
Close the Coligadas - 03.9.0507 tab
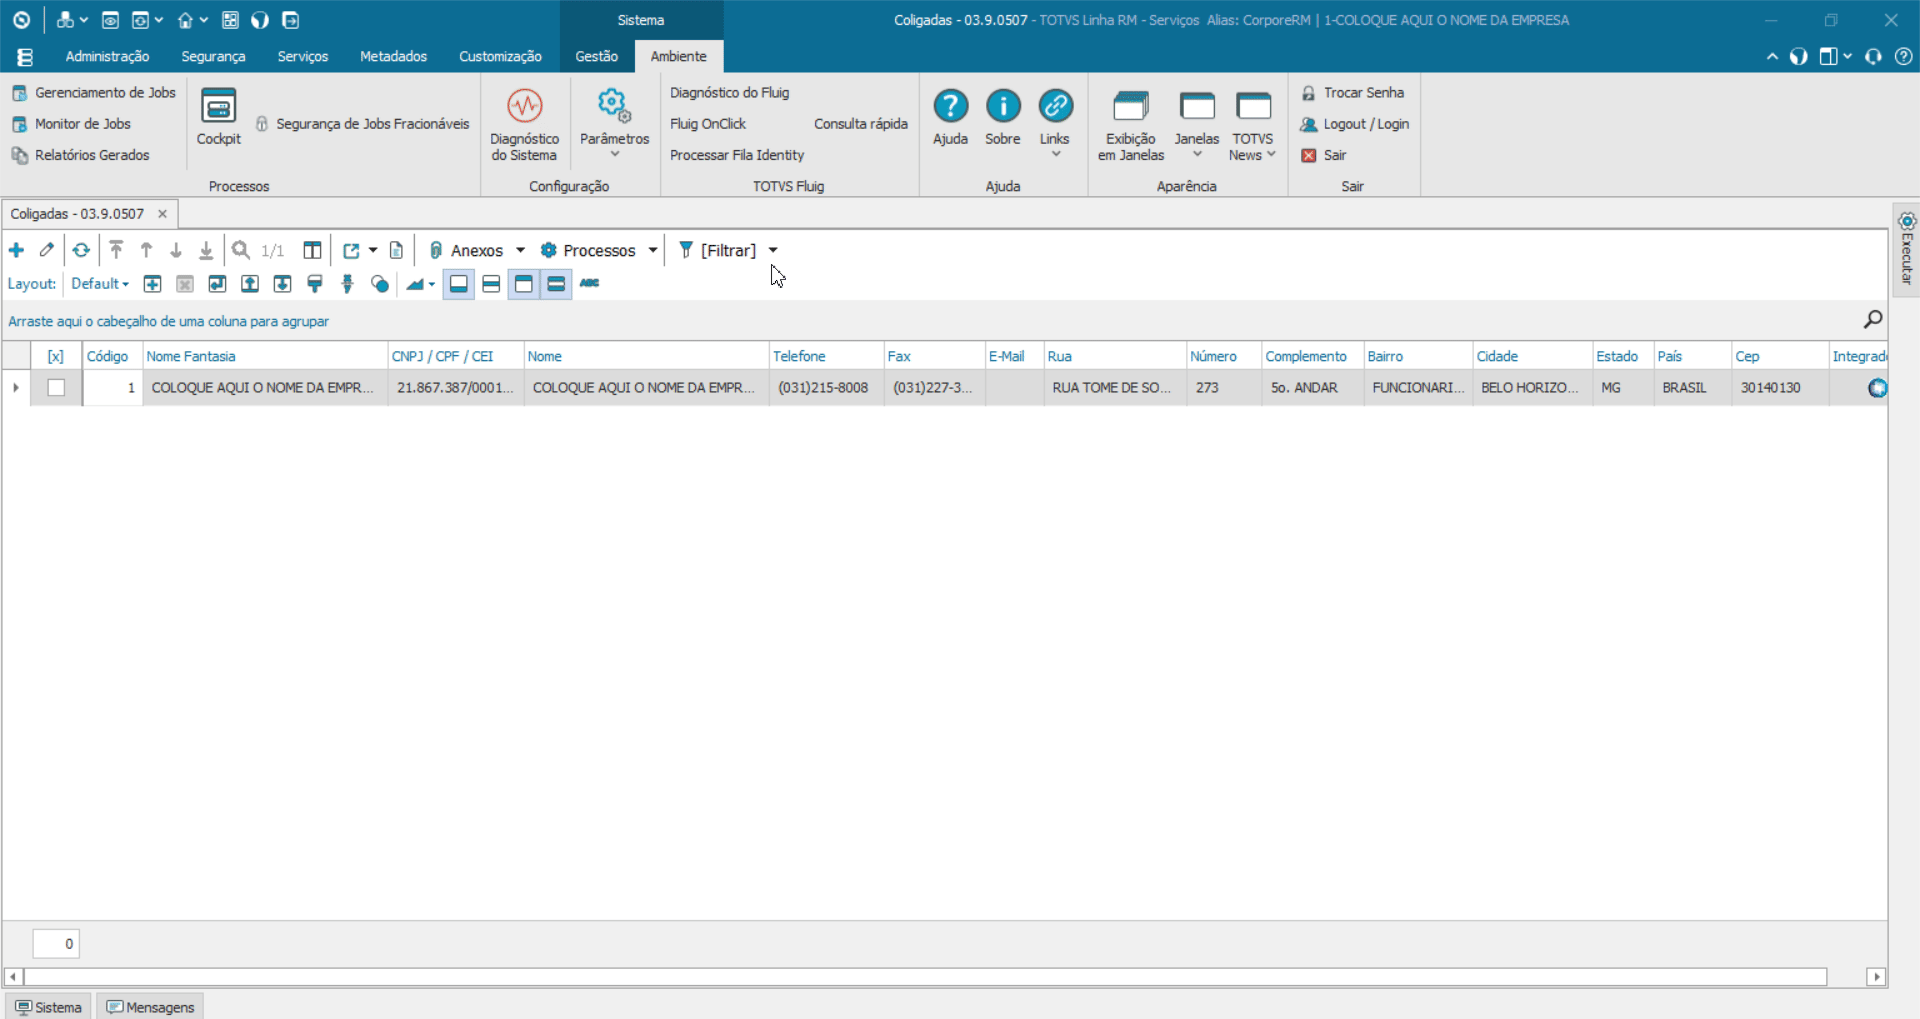pos(162,214)
